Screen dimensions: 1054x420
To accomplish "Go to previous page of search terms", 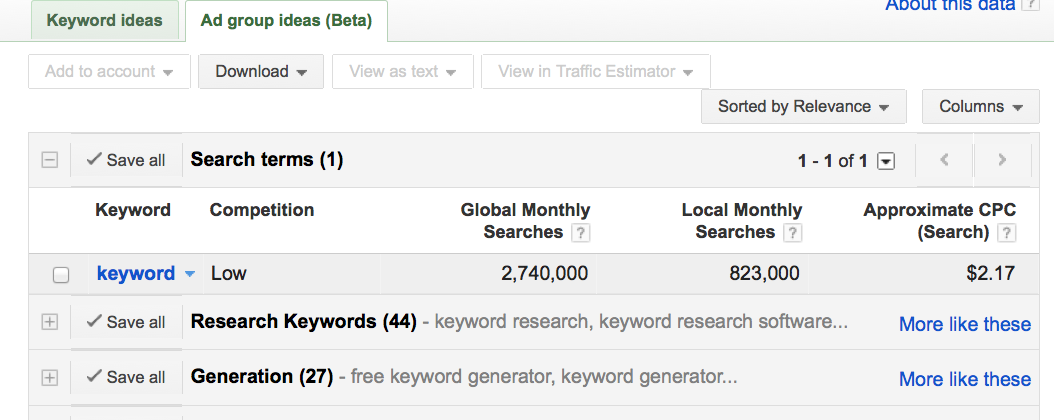I will (944, 160).
